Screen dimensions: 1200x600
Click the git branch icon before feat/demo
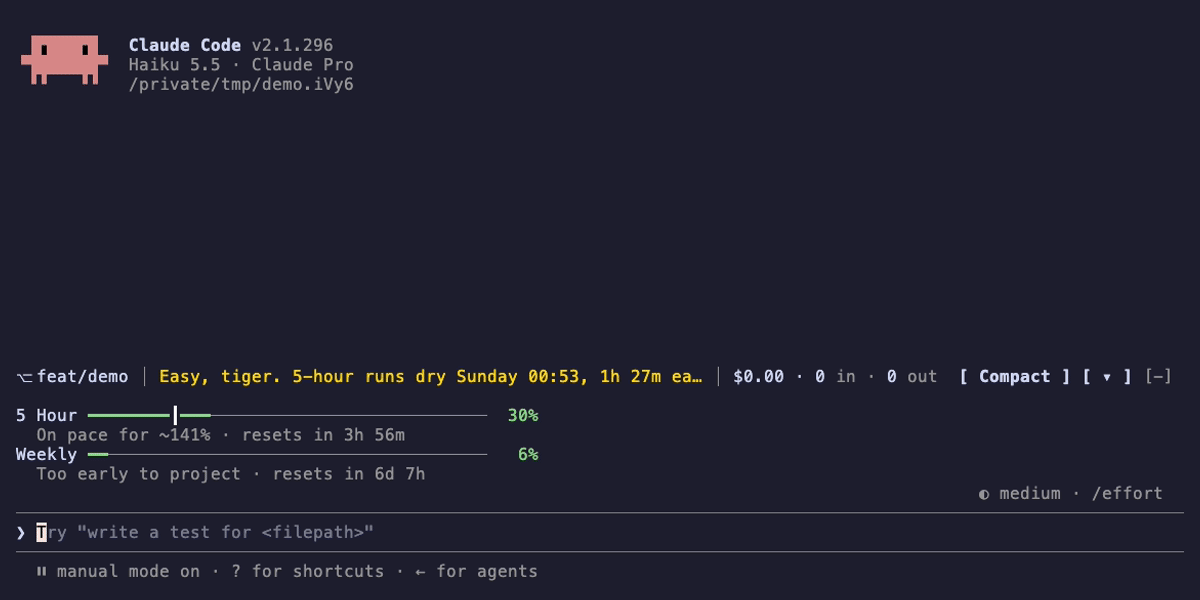pyautogui.click(x=24, y=377)
